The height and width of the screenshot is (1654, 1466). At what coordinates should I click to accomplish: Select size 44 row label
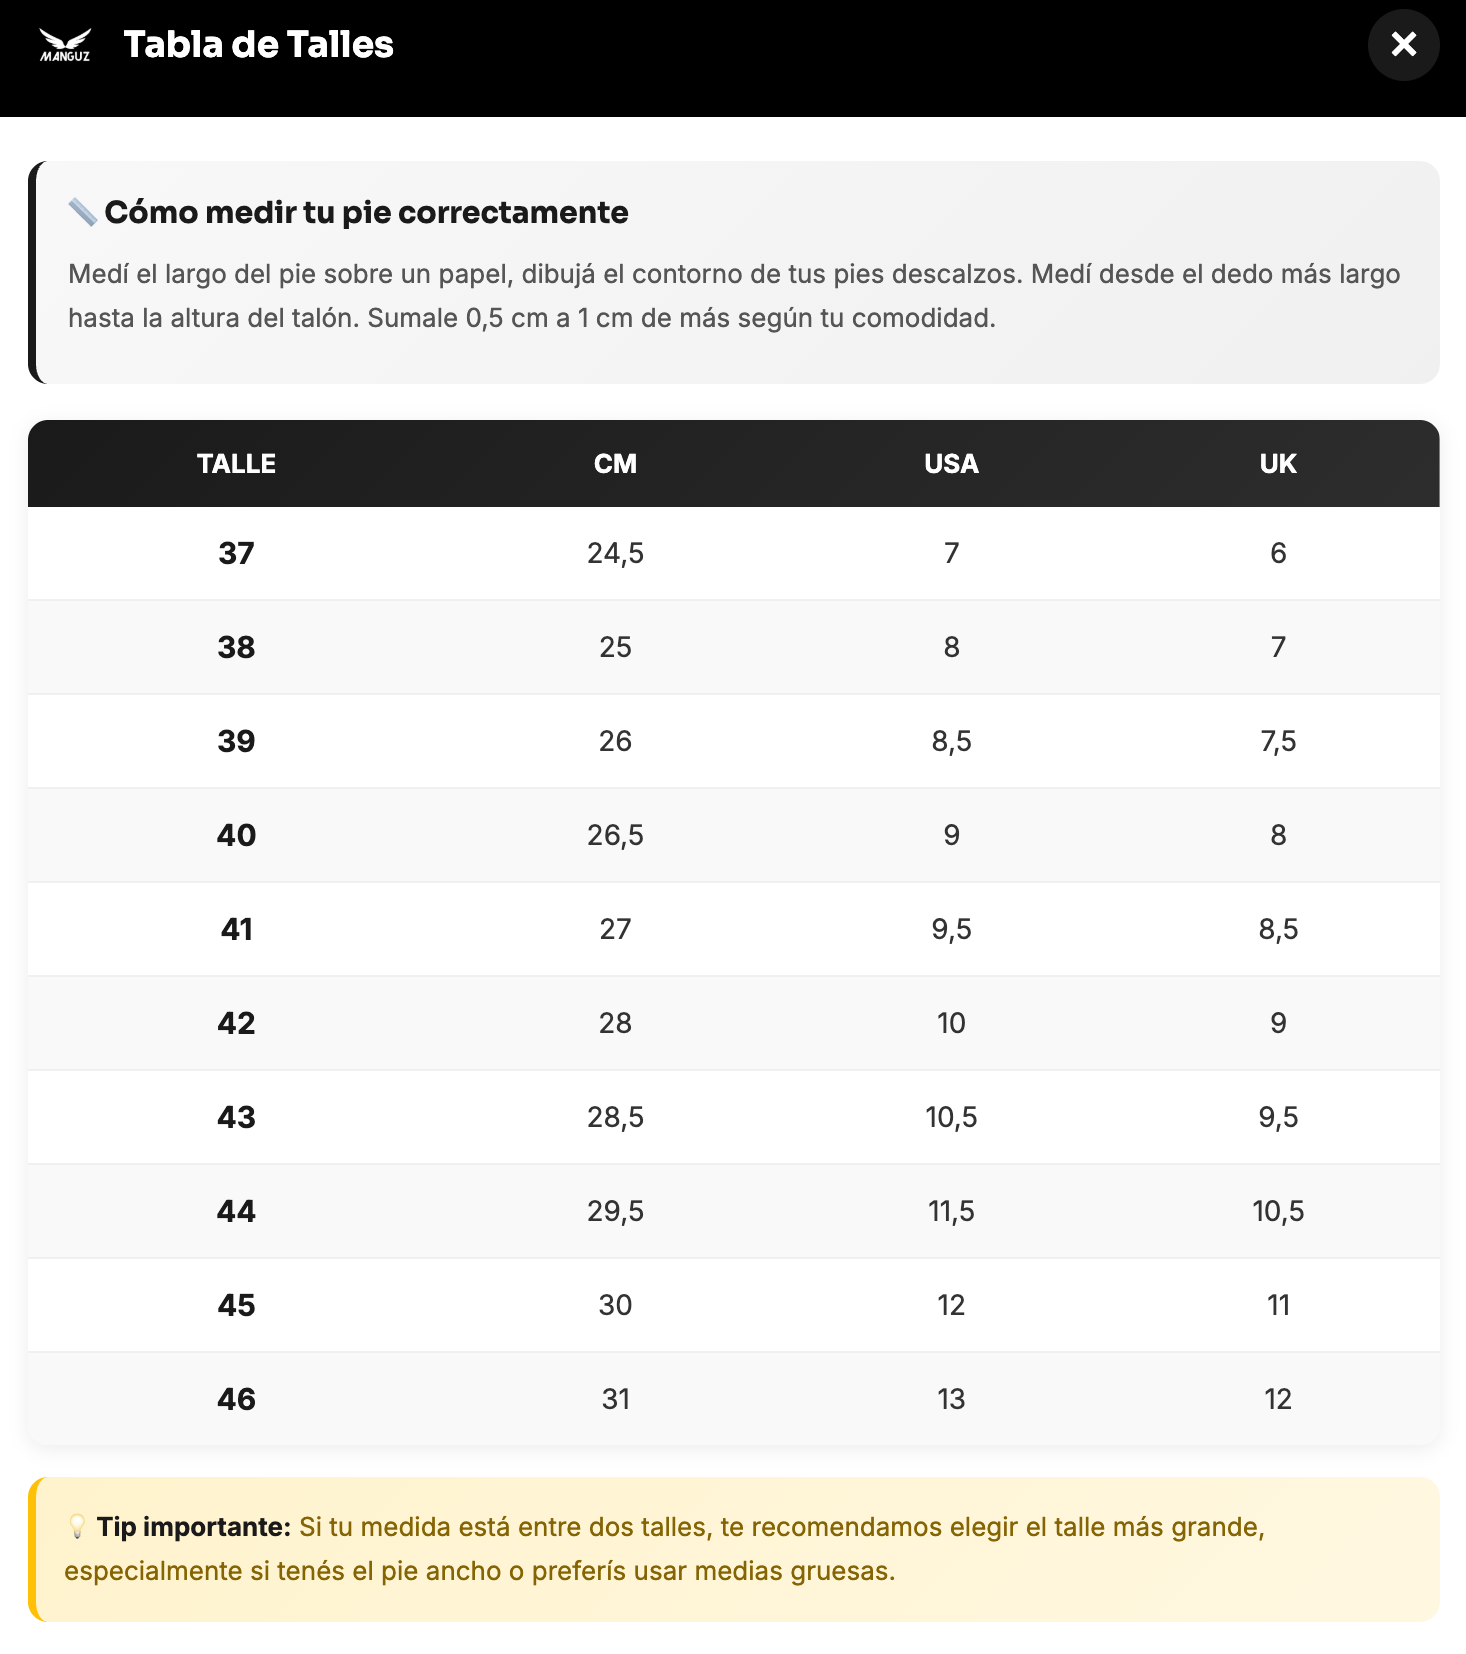click(236, 1211)
